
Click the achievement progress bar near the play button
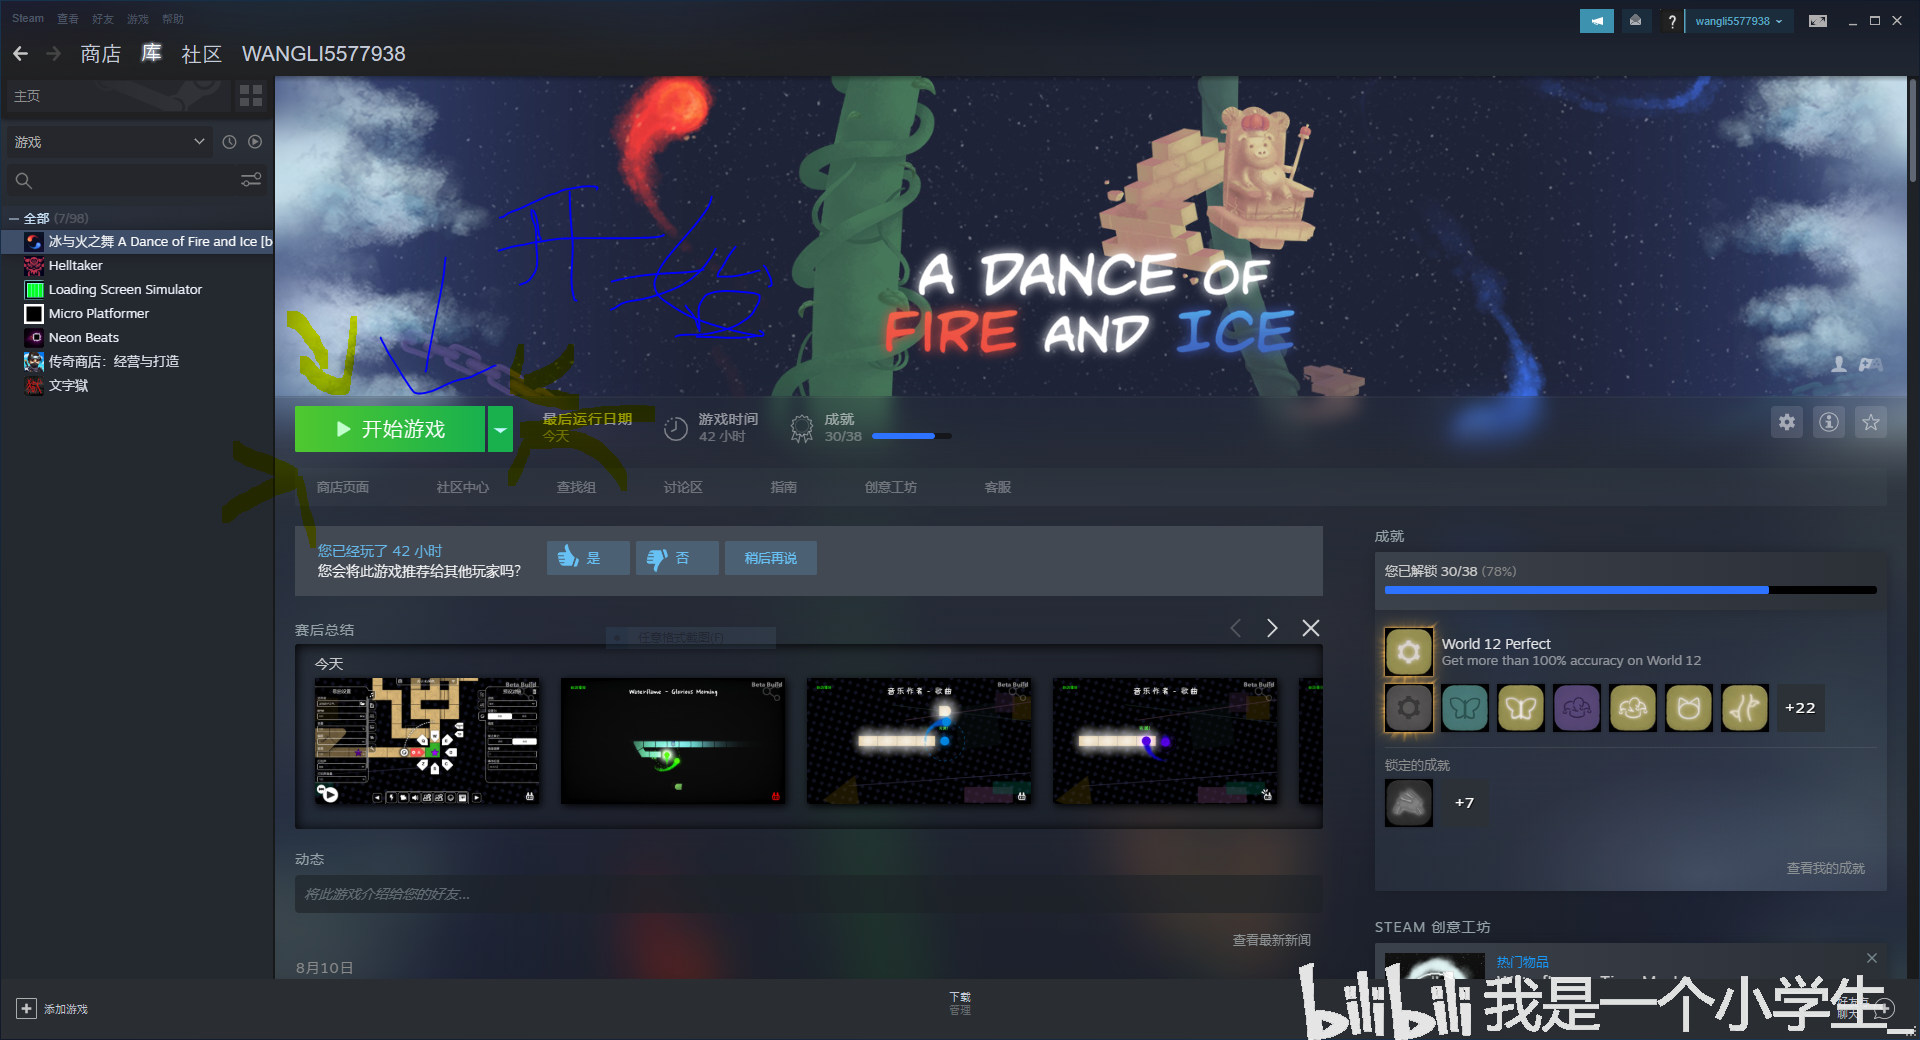(x=911, y=436)
